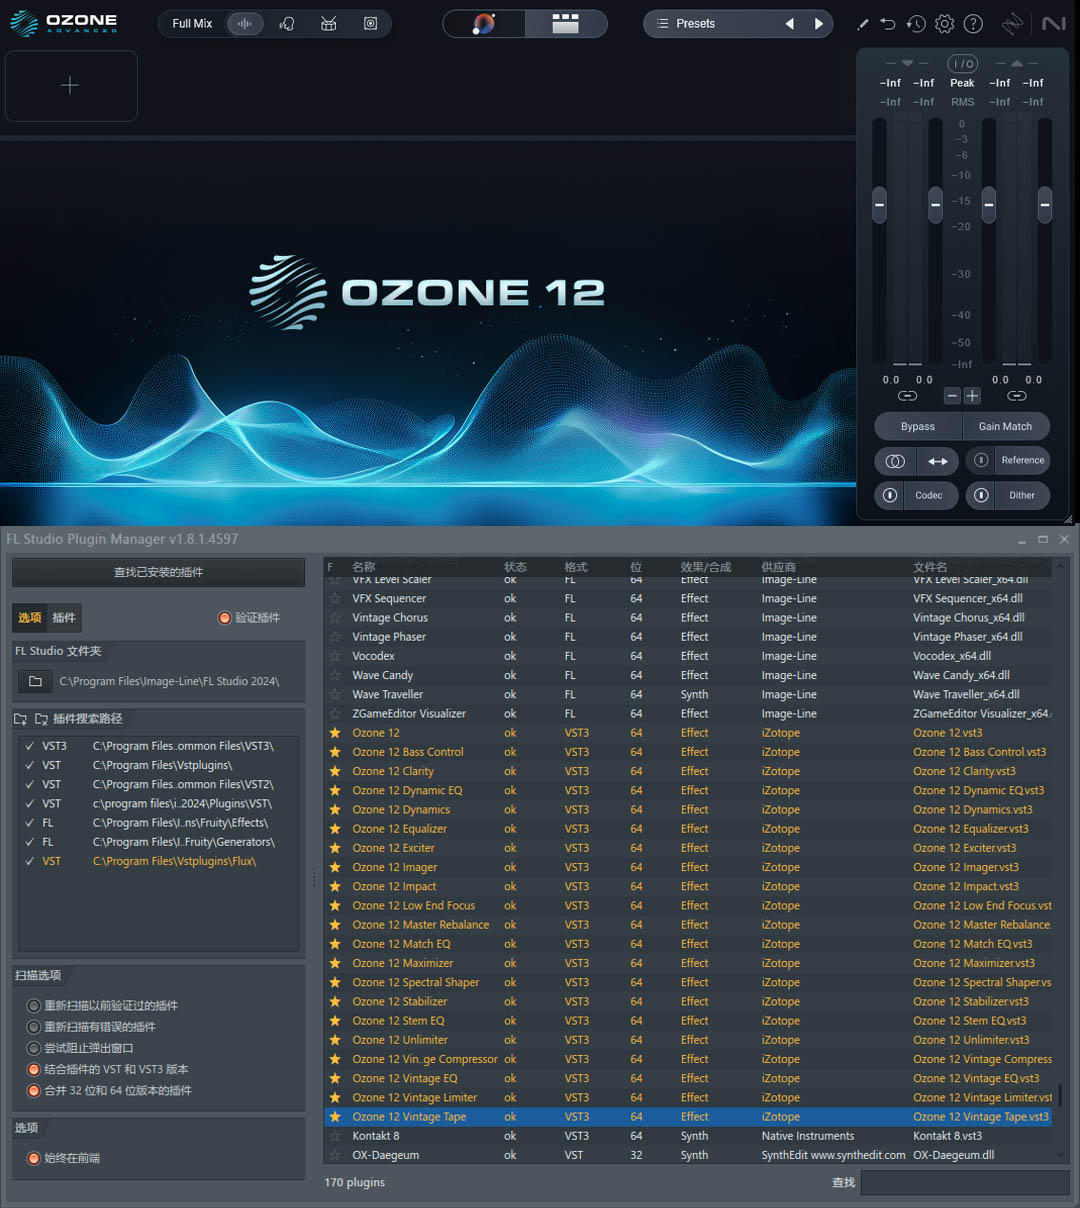This screenshot has width=1080, height=1208.
Task: Toggle 结合插件的 VST 和 VST3 版本 option
Action: tap(34, 1070)
